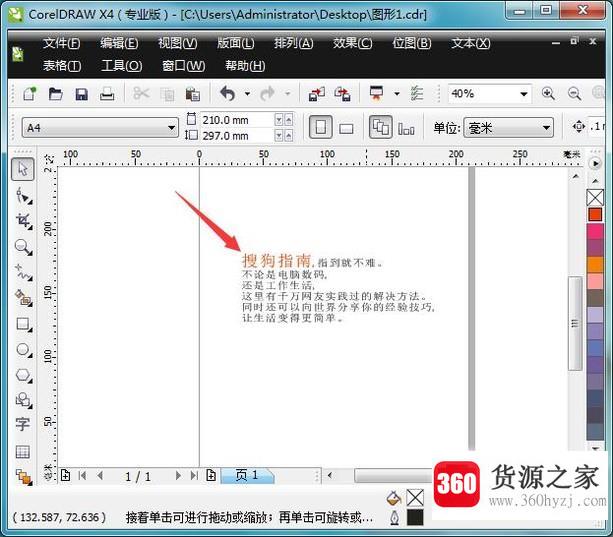Select the Basic Shapes tool
This screenshot has height=537, width=613.
[23, 400]
